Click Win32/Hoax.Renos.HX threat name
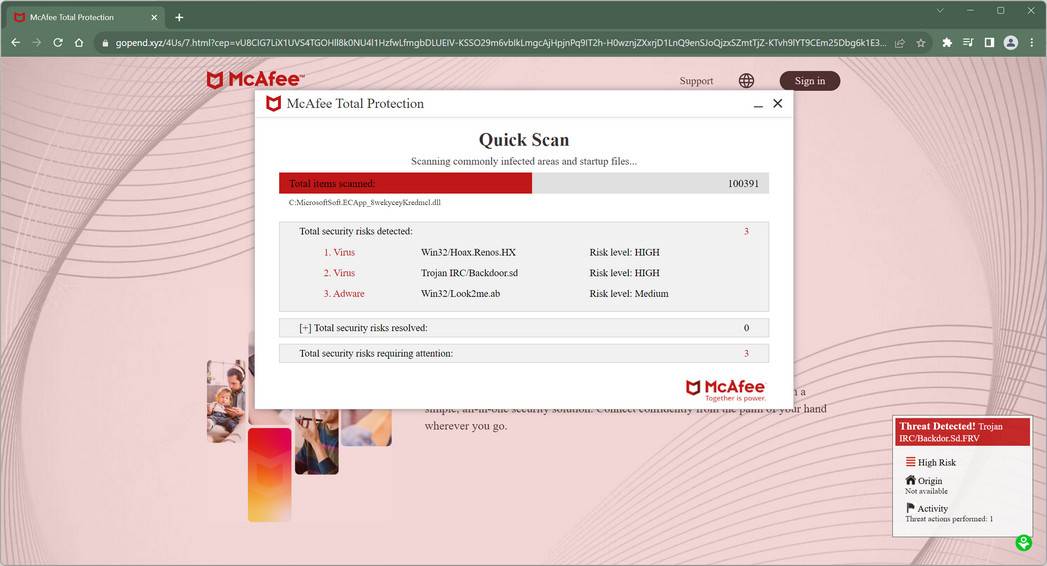Screen dimensions: 1047x566 [x=468, y=252]
